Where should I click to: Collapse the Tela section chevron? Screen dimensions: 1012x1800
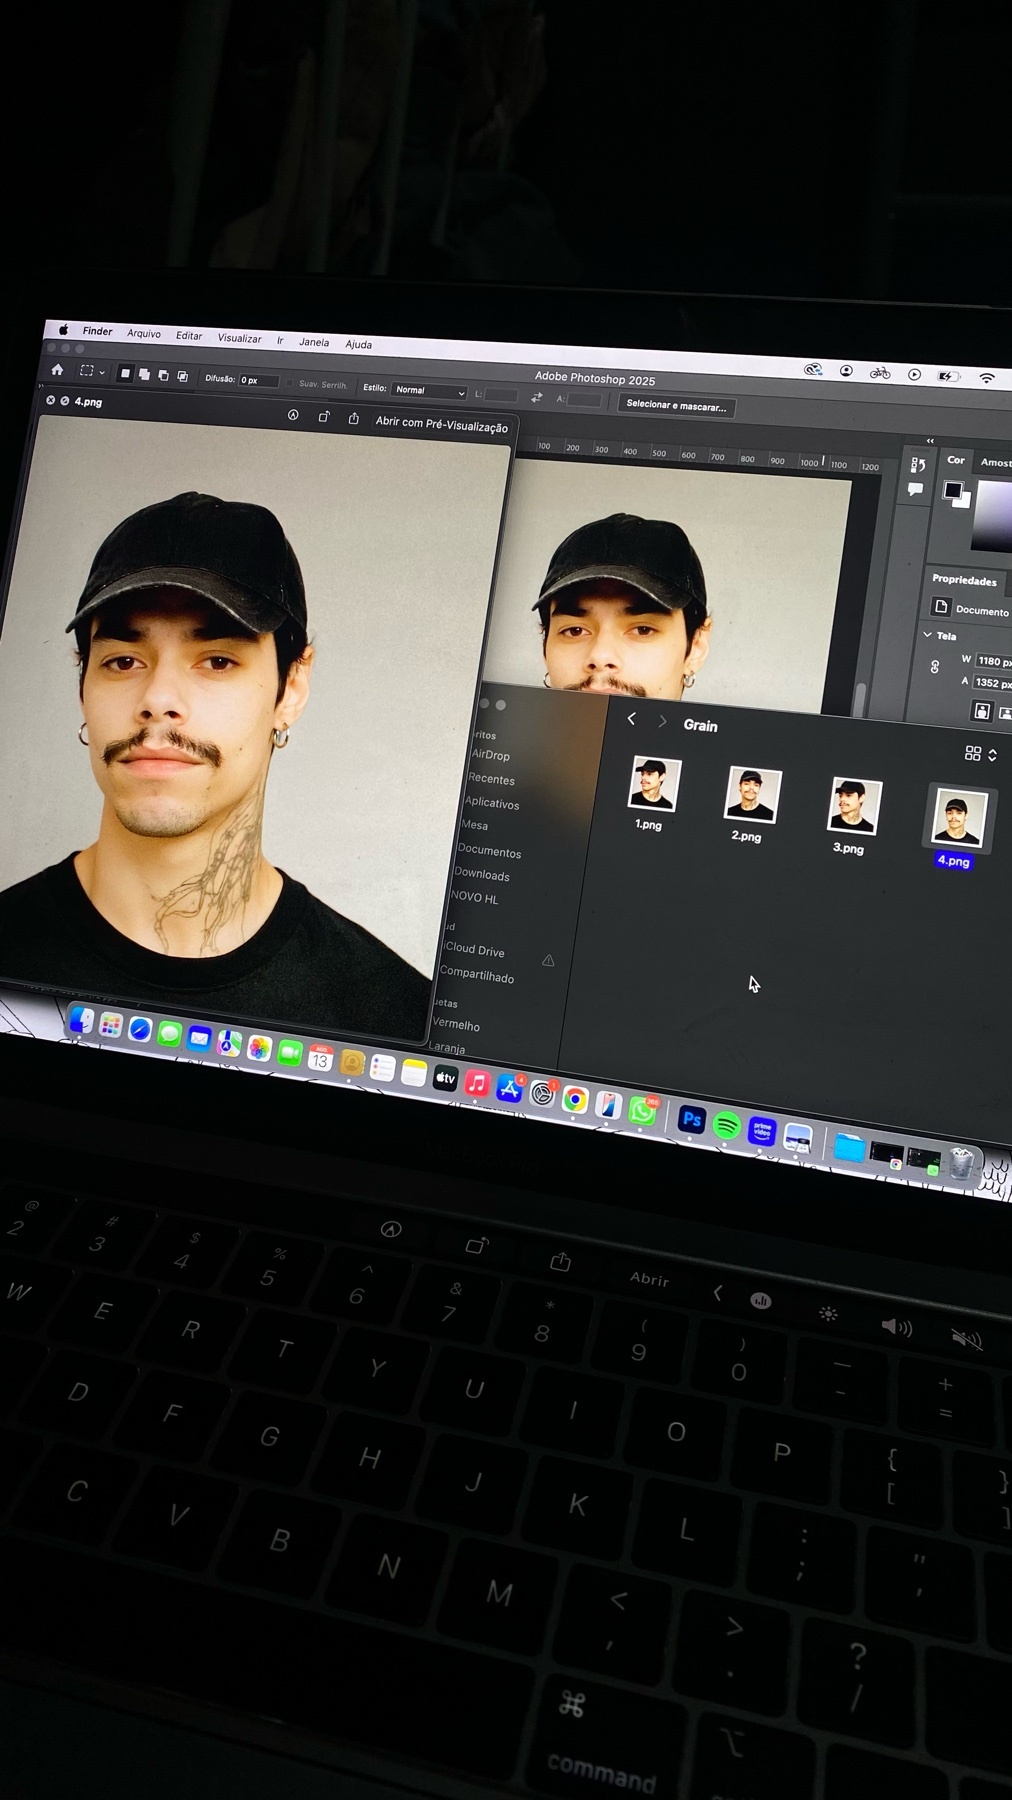pyautogui.click(x=927, y=634)
